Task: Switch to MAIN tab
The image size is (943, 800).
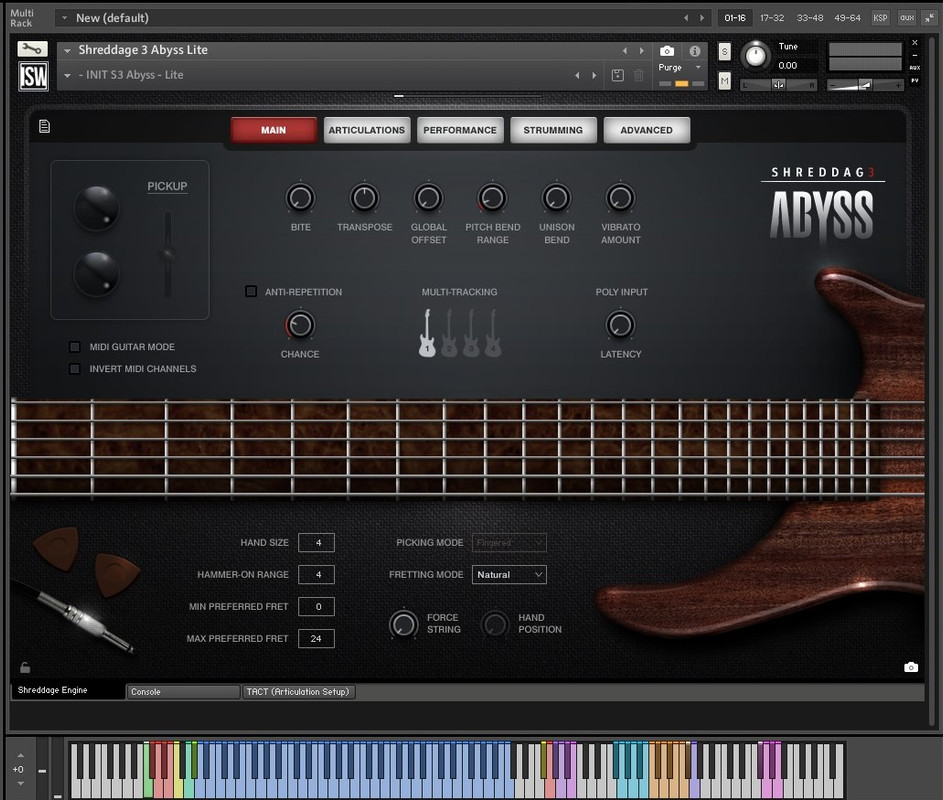Action: pyautogui.click(x=274, y=130)
